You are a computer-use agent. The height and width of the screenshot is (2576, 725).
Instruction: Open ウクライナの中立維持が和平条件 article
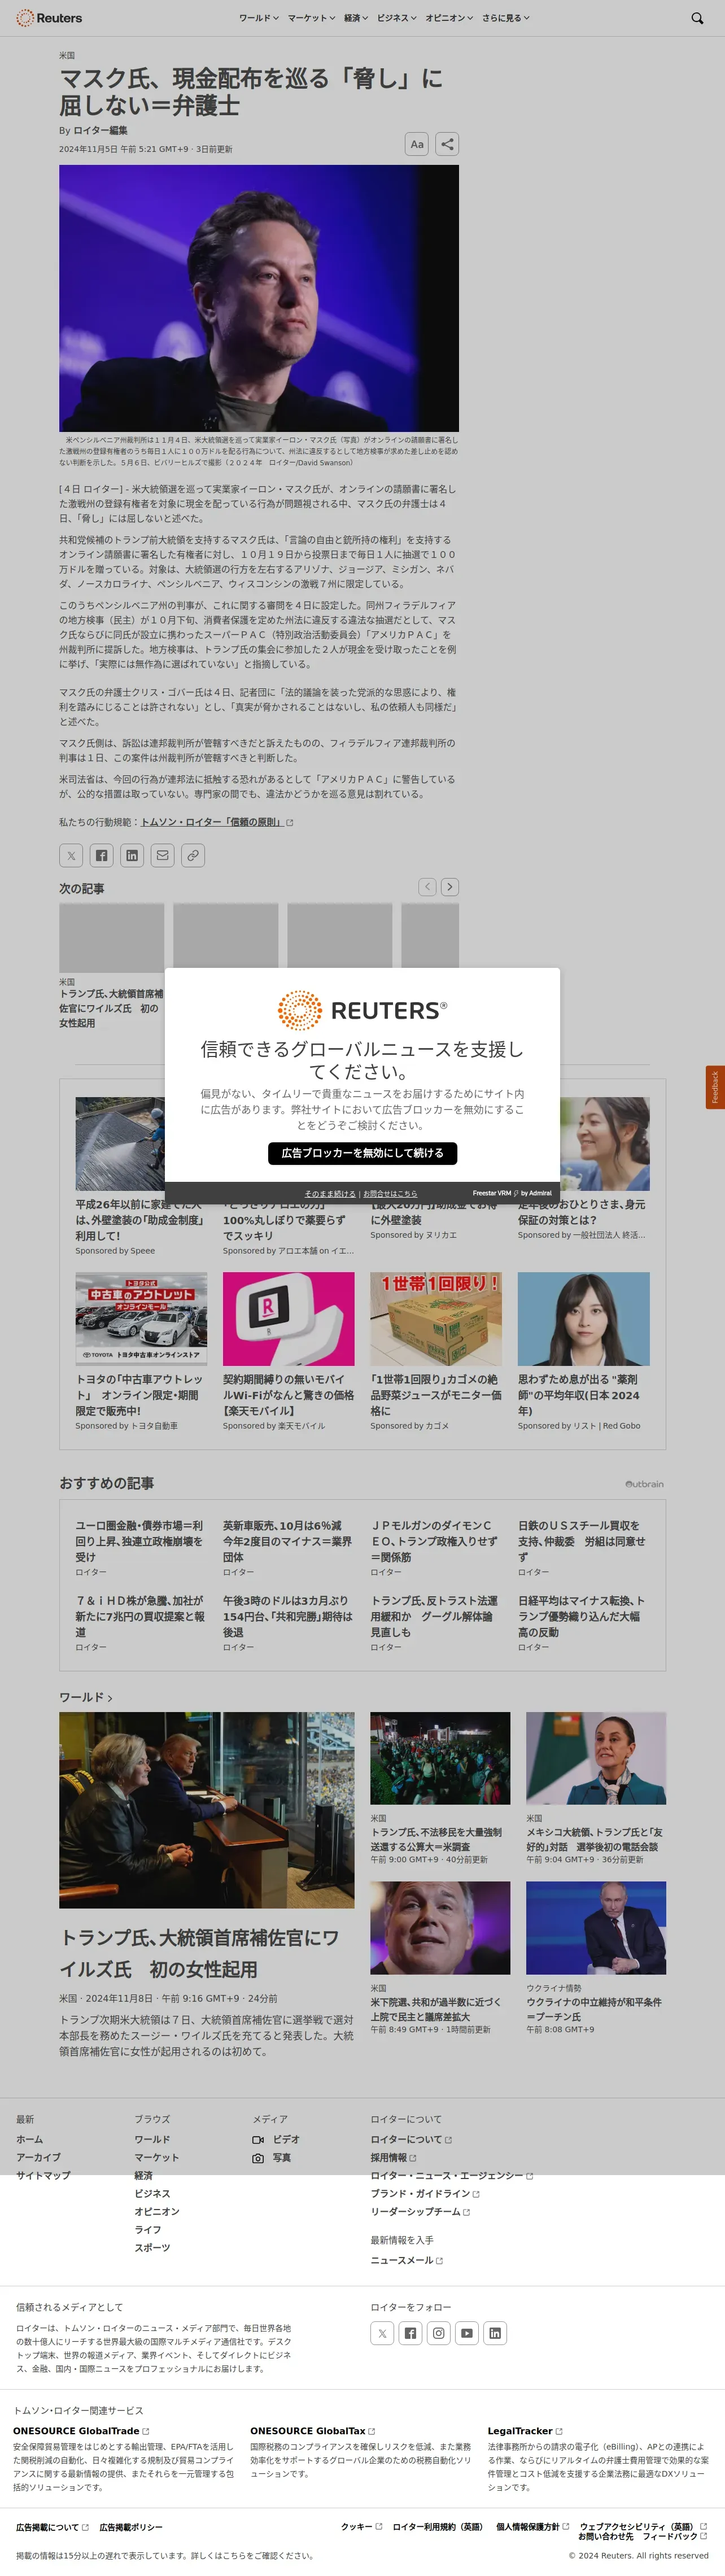coord(594,2009)
